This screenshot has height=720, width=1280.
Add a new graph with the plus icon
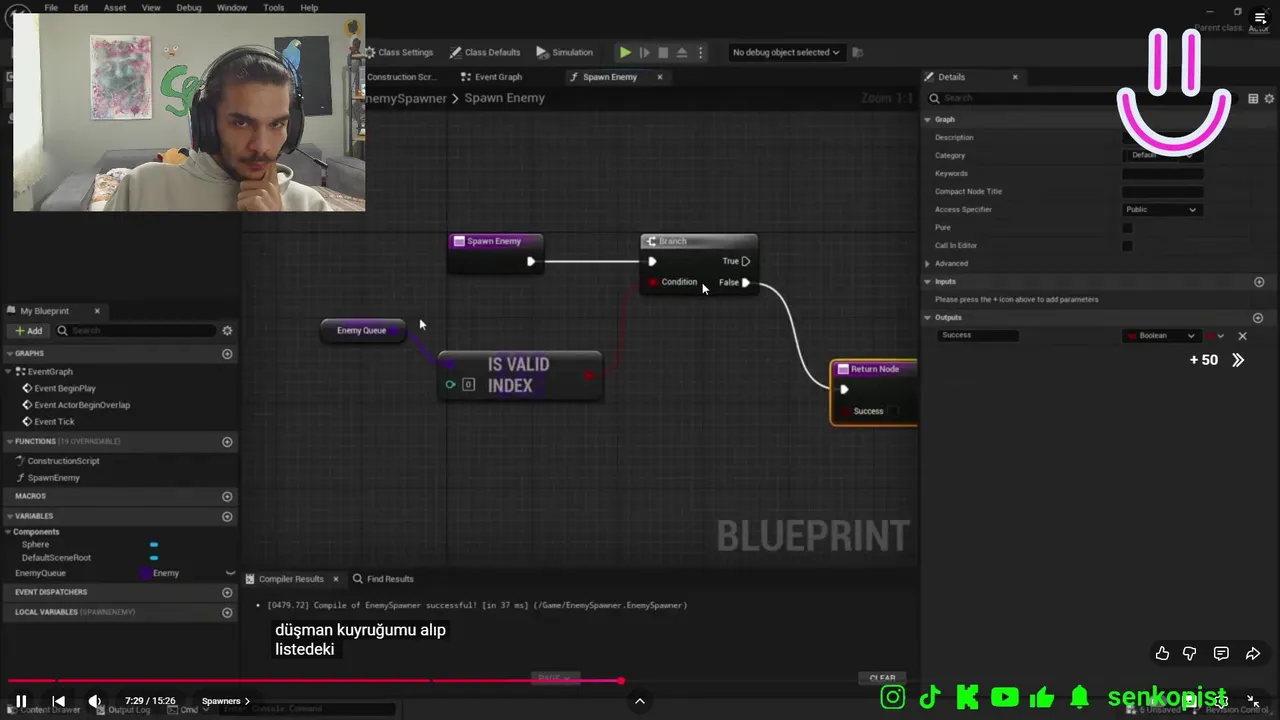(227, 354)
